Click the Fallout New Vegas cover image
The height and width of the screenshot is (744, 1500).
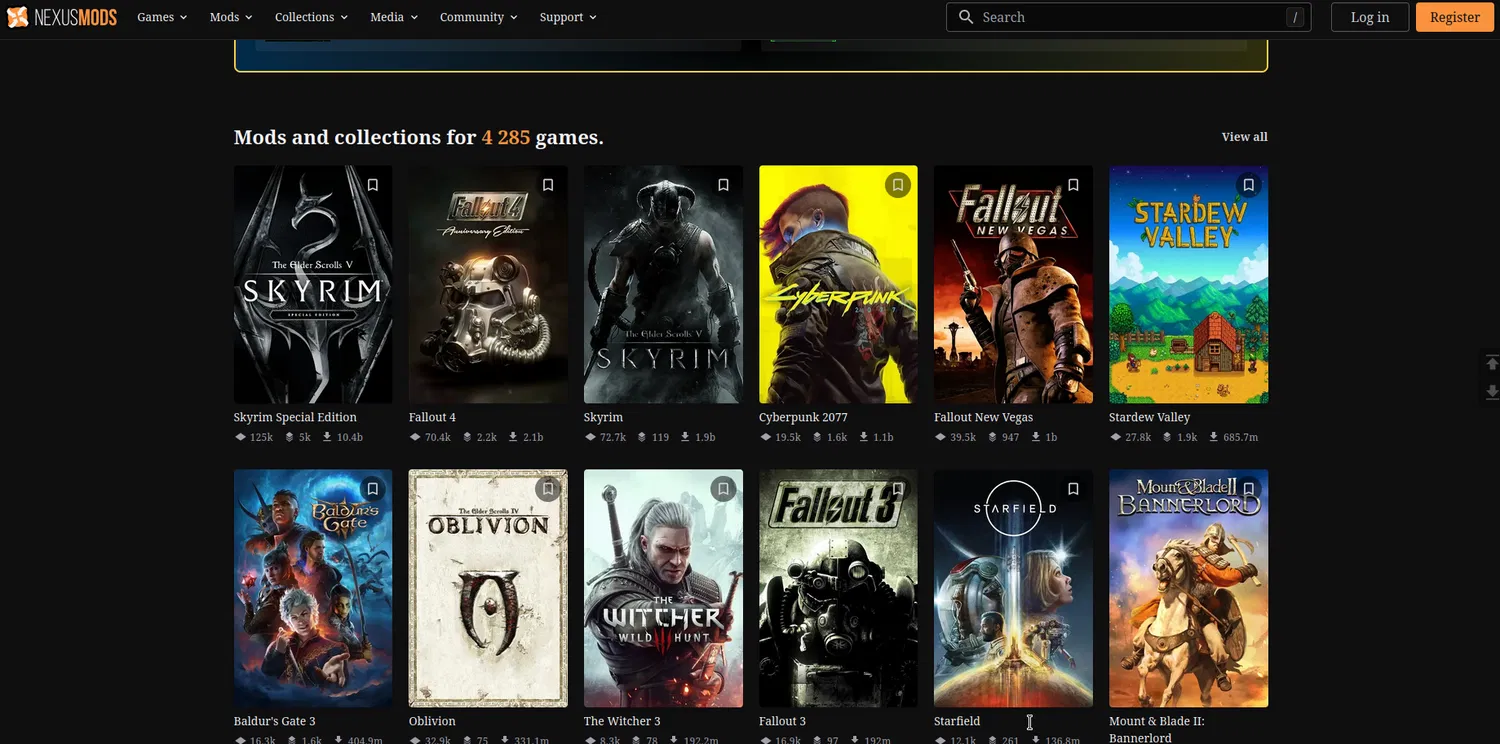pos(1013,284)
